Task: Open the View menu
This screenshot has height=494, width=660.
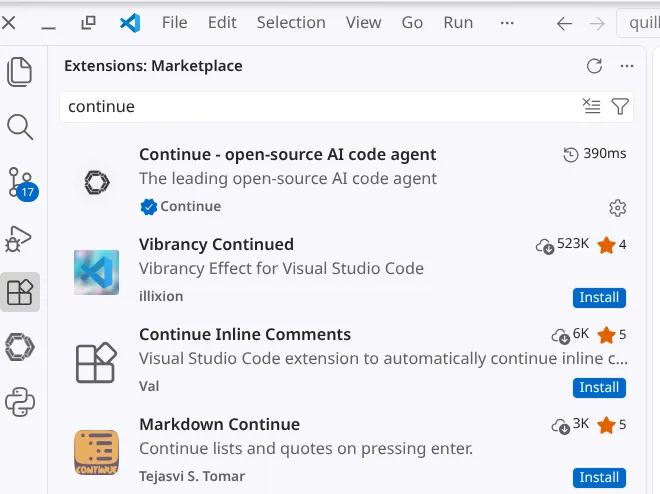Action: [x=364, y=23]
